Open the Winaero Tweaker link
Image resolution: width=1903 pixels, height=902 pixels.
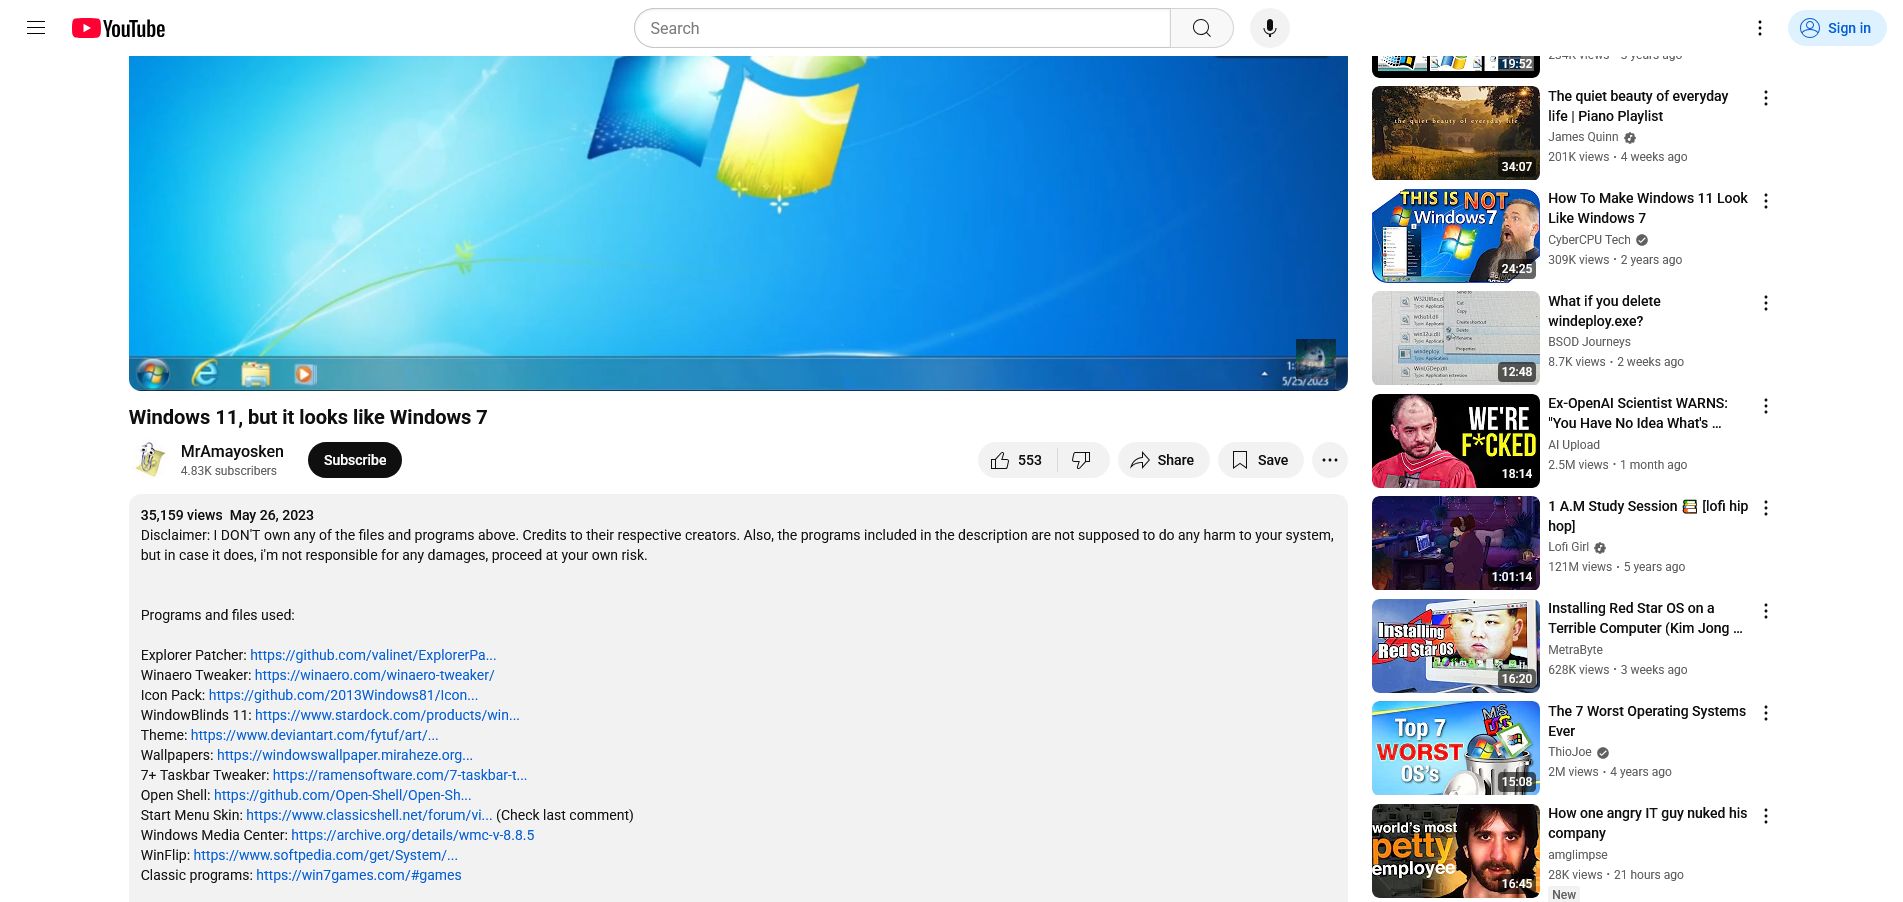click(374, 675)
